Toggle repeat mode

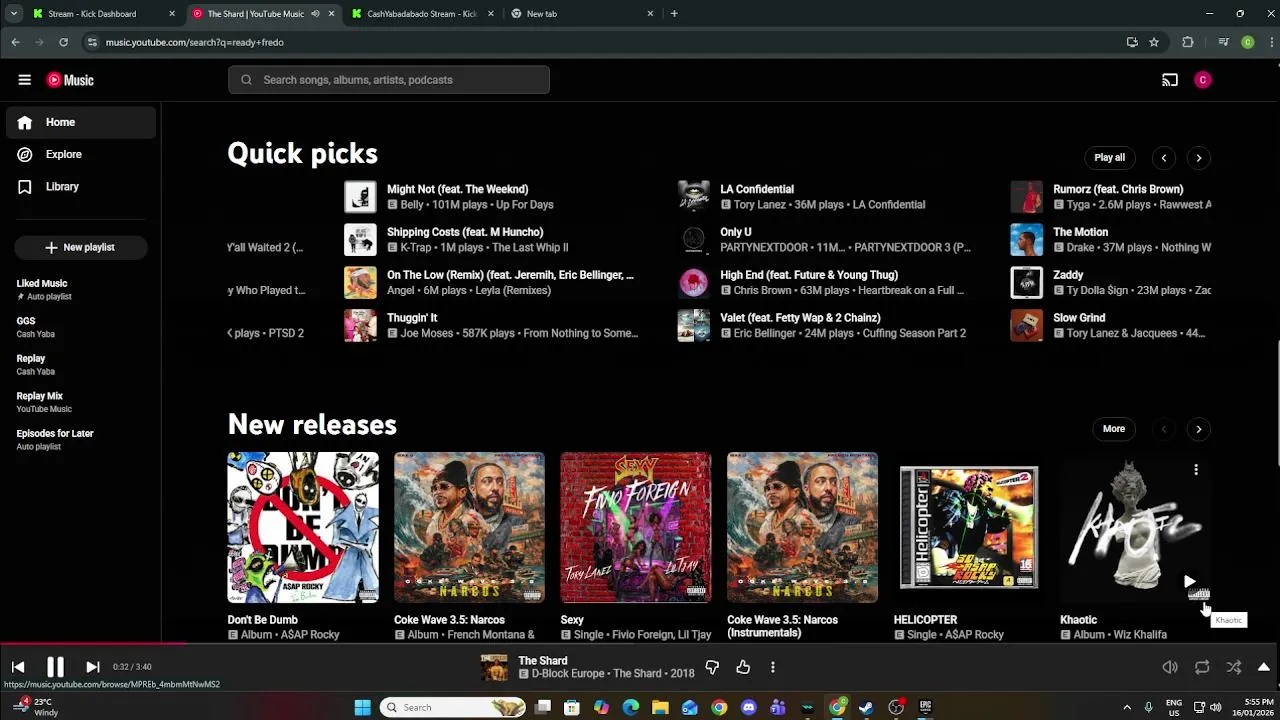tap(1202, 667)
